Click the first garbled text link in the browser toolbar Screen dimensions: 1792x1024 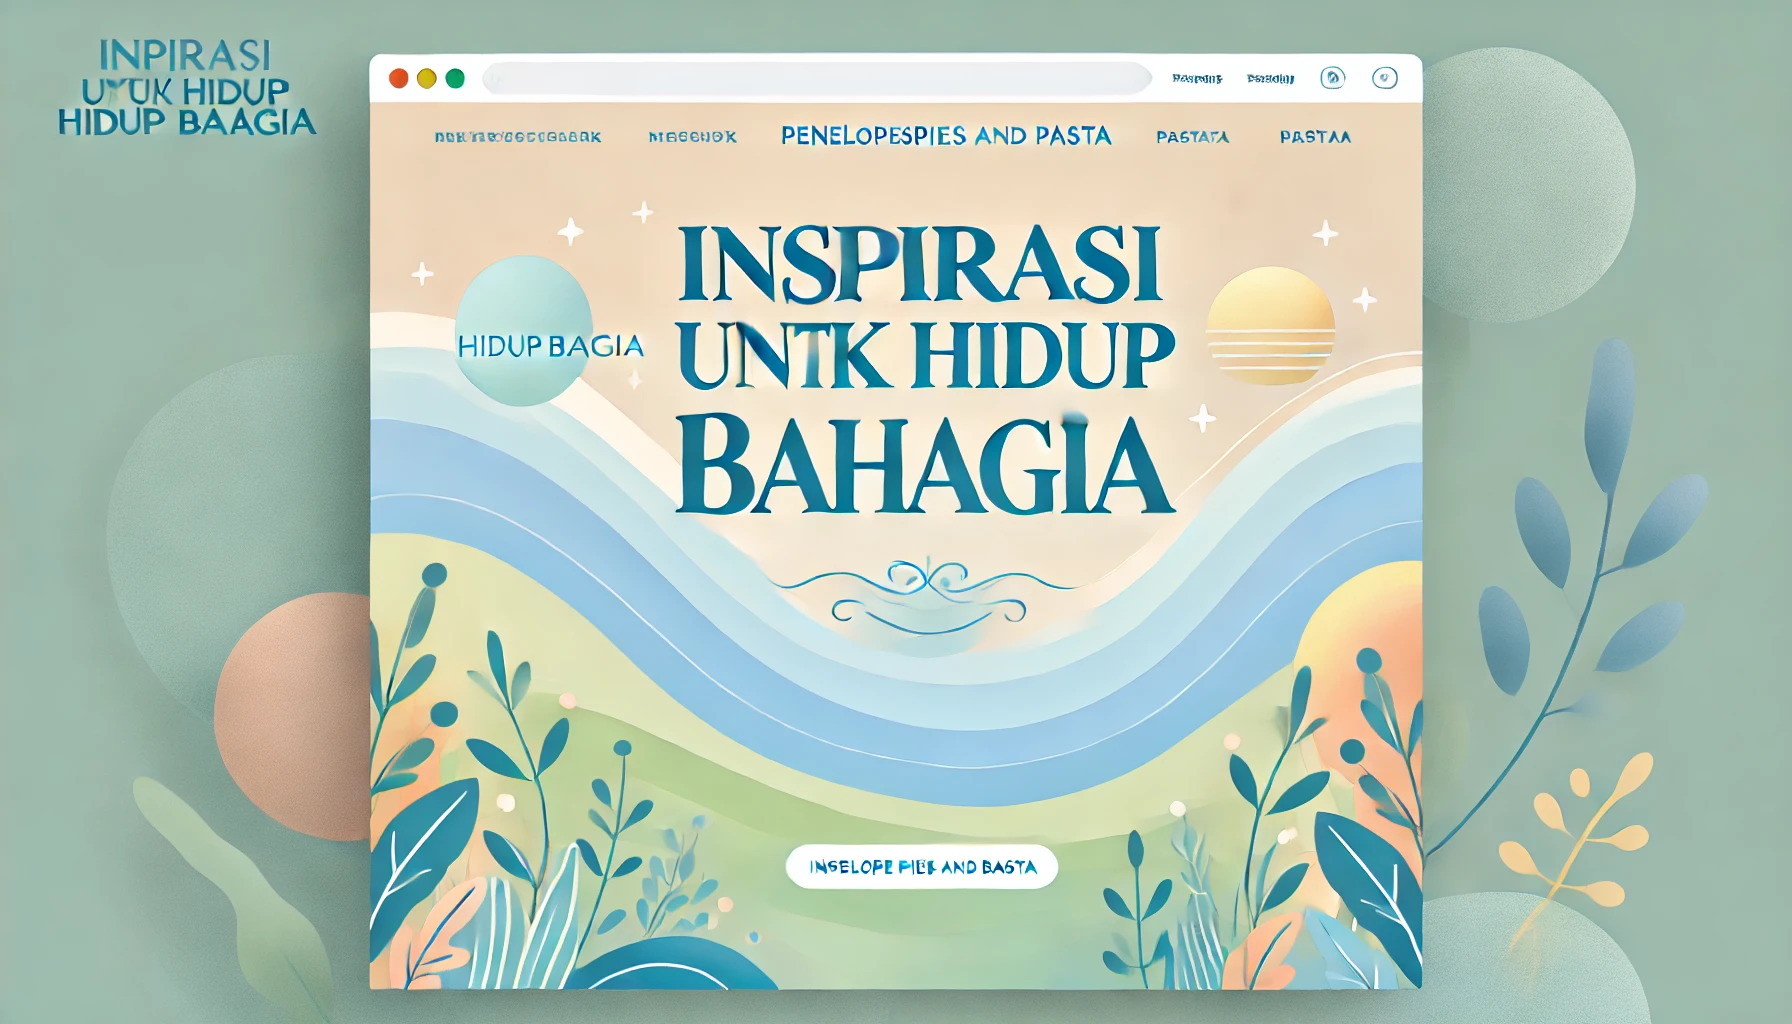click(1197, 78)
